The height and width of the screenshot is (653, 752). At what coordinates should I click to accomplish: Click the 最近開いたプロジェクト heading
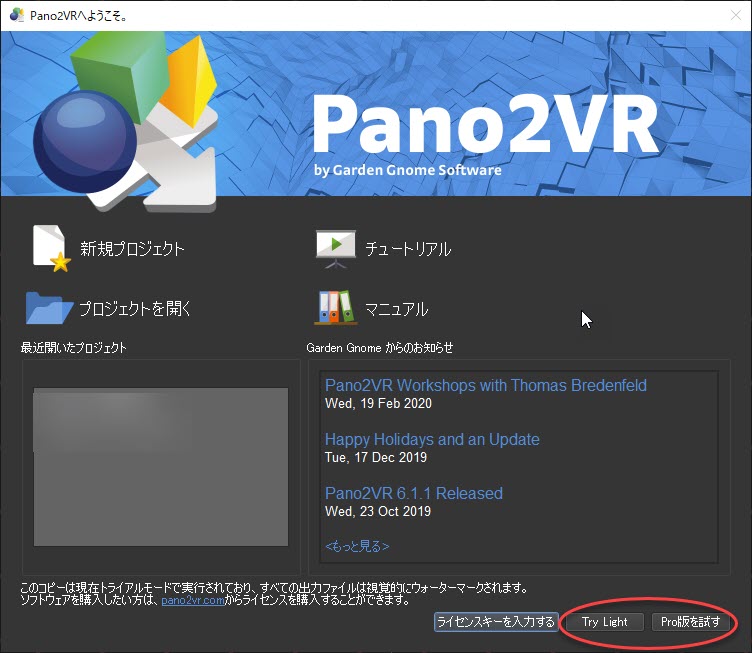(x=73, y=348)
